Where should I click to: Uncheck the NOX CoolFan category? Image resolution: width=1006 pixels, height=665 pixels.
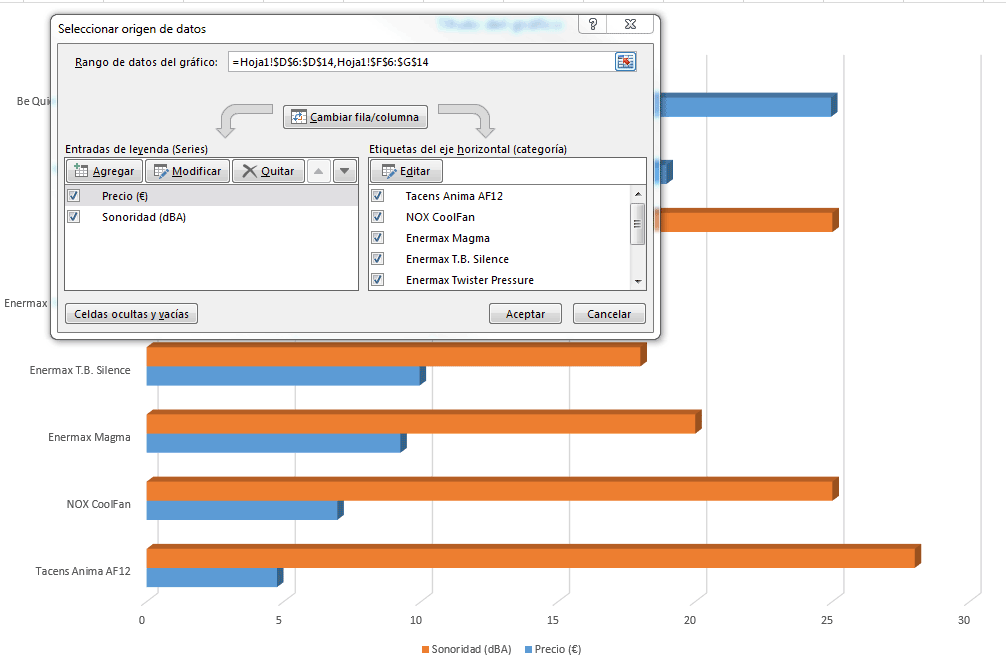[378, 217]
